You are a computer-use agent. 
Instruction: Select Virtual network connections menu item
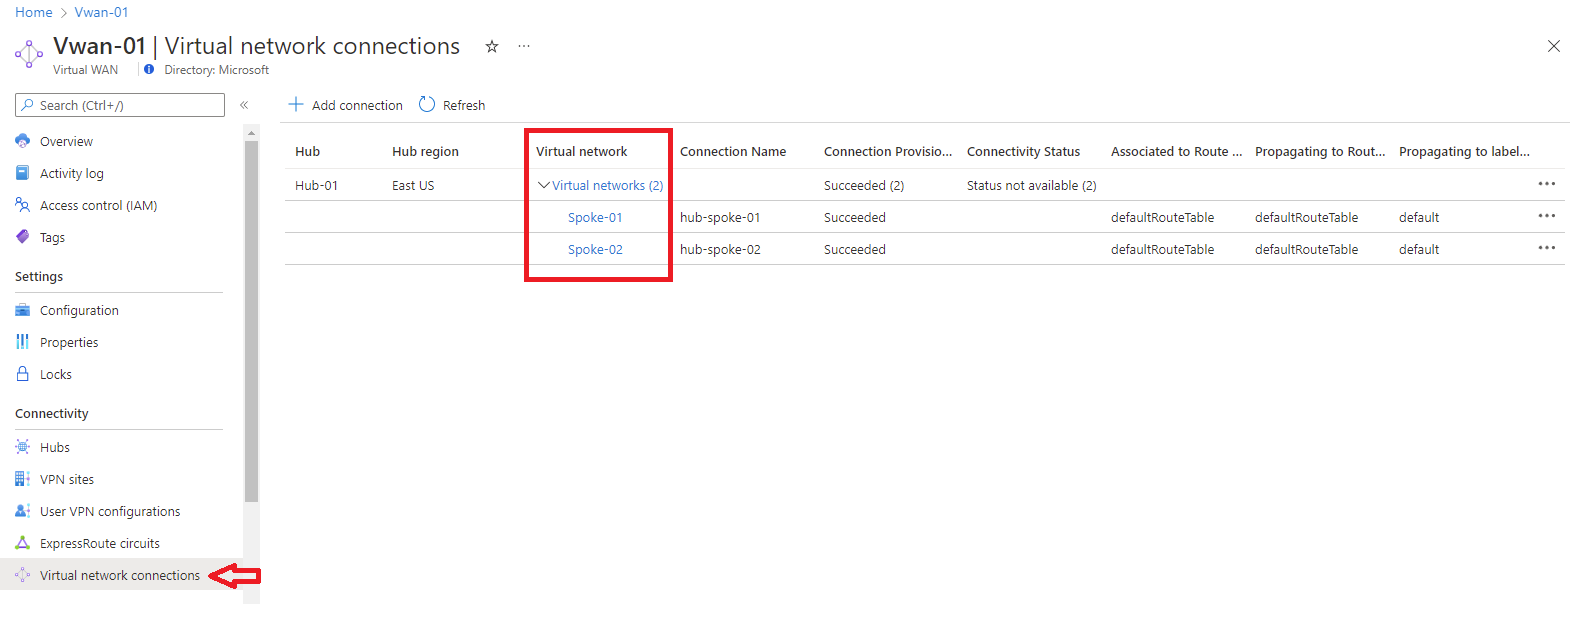click(120, 576)
